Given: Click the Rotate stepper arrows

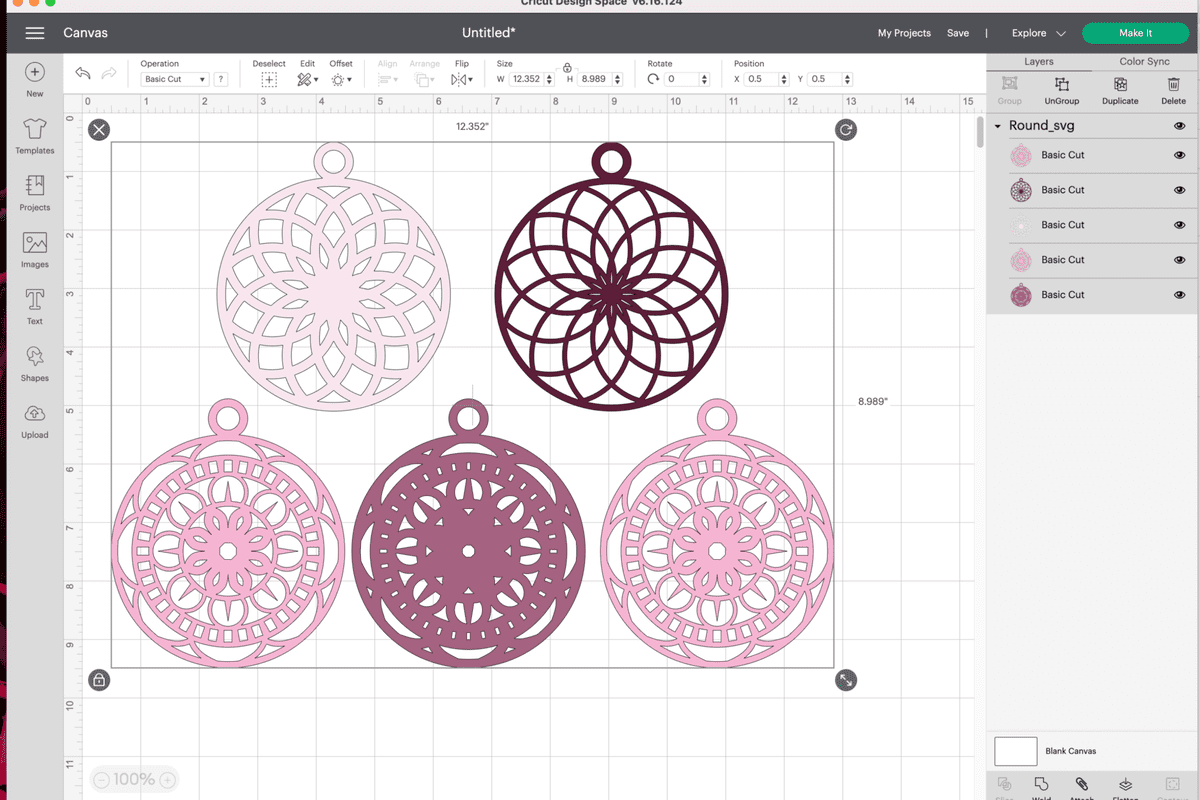Looking at the screenshot, I should [705, 79].
